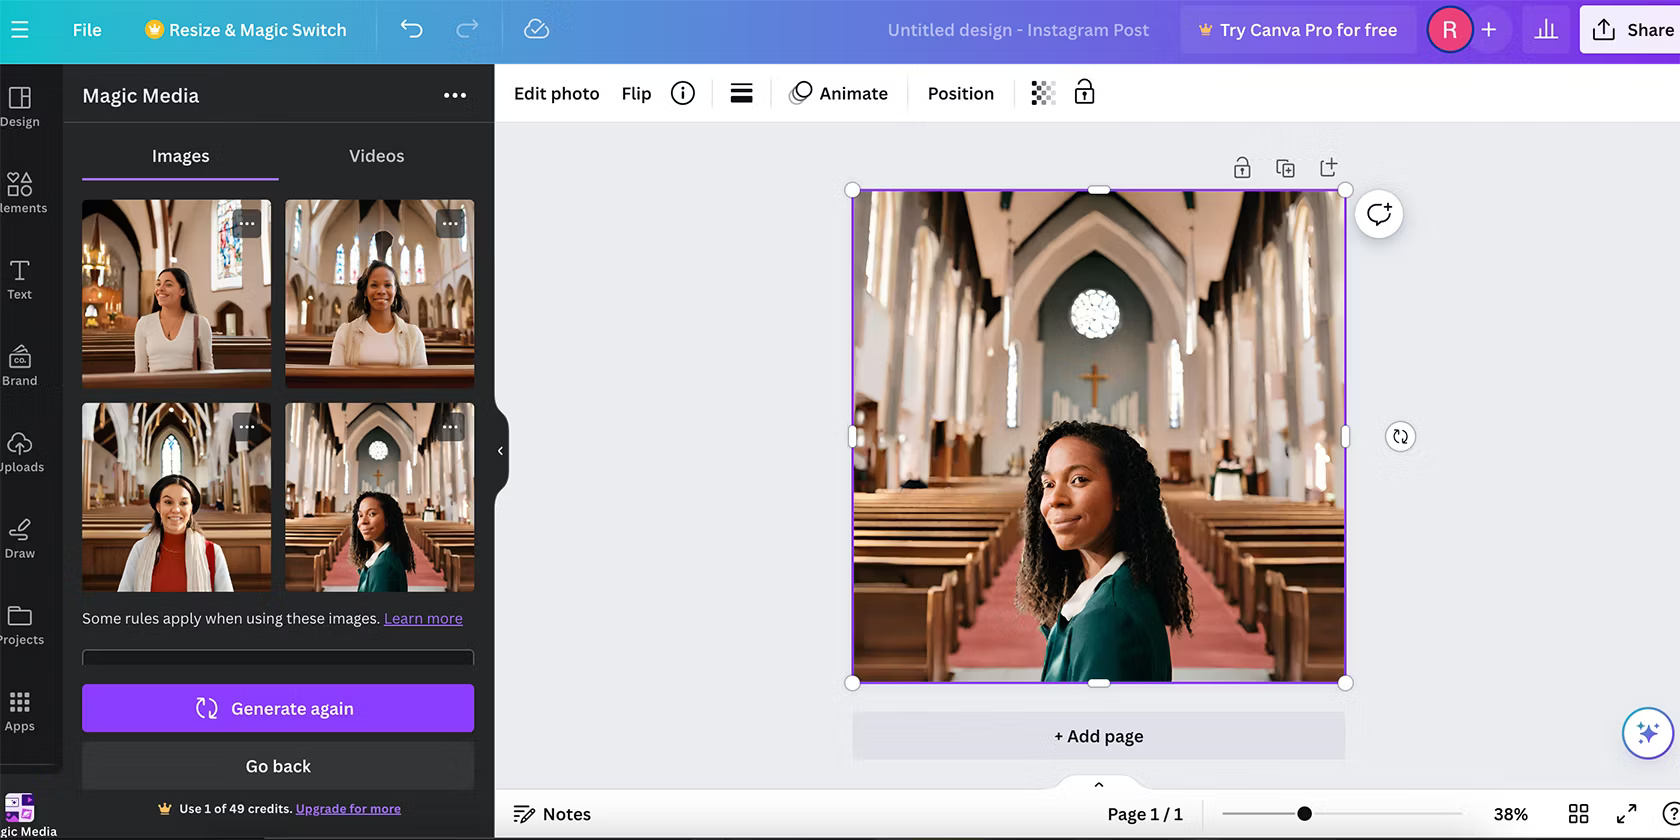This screenshot has width=1680, height=840.
Task: Click the undo arrow icon
Action: pos(411,29)
